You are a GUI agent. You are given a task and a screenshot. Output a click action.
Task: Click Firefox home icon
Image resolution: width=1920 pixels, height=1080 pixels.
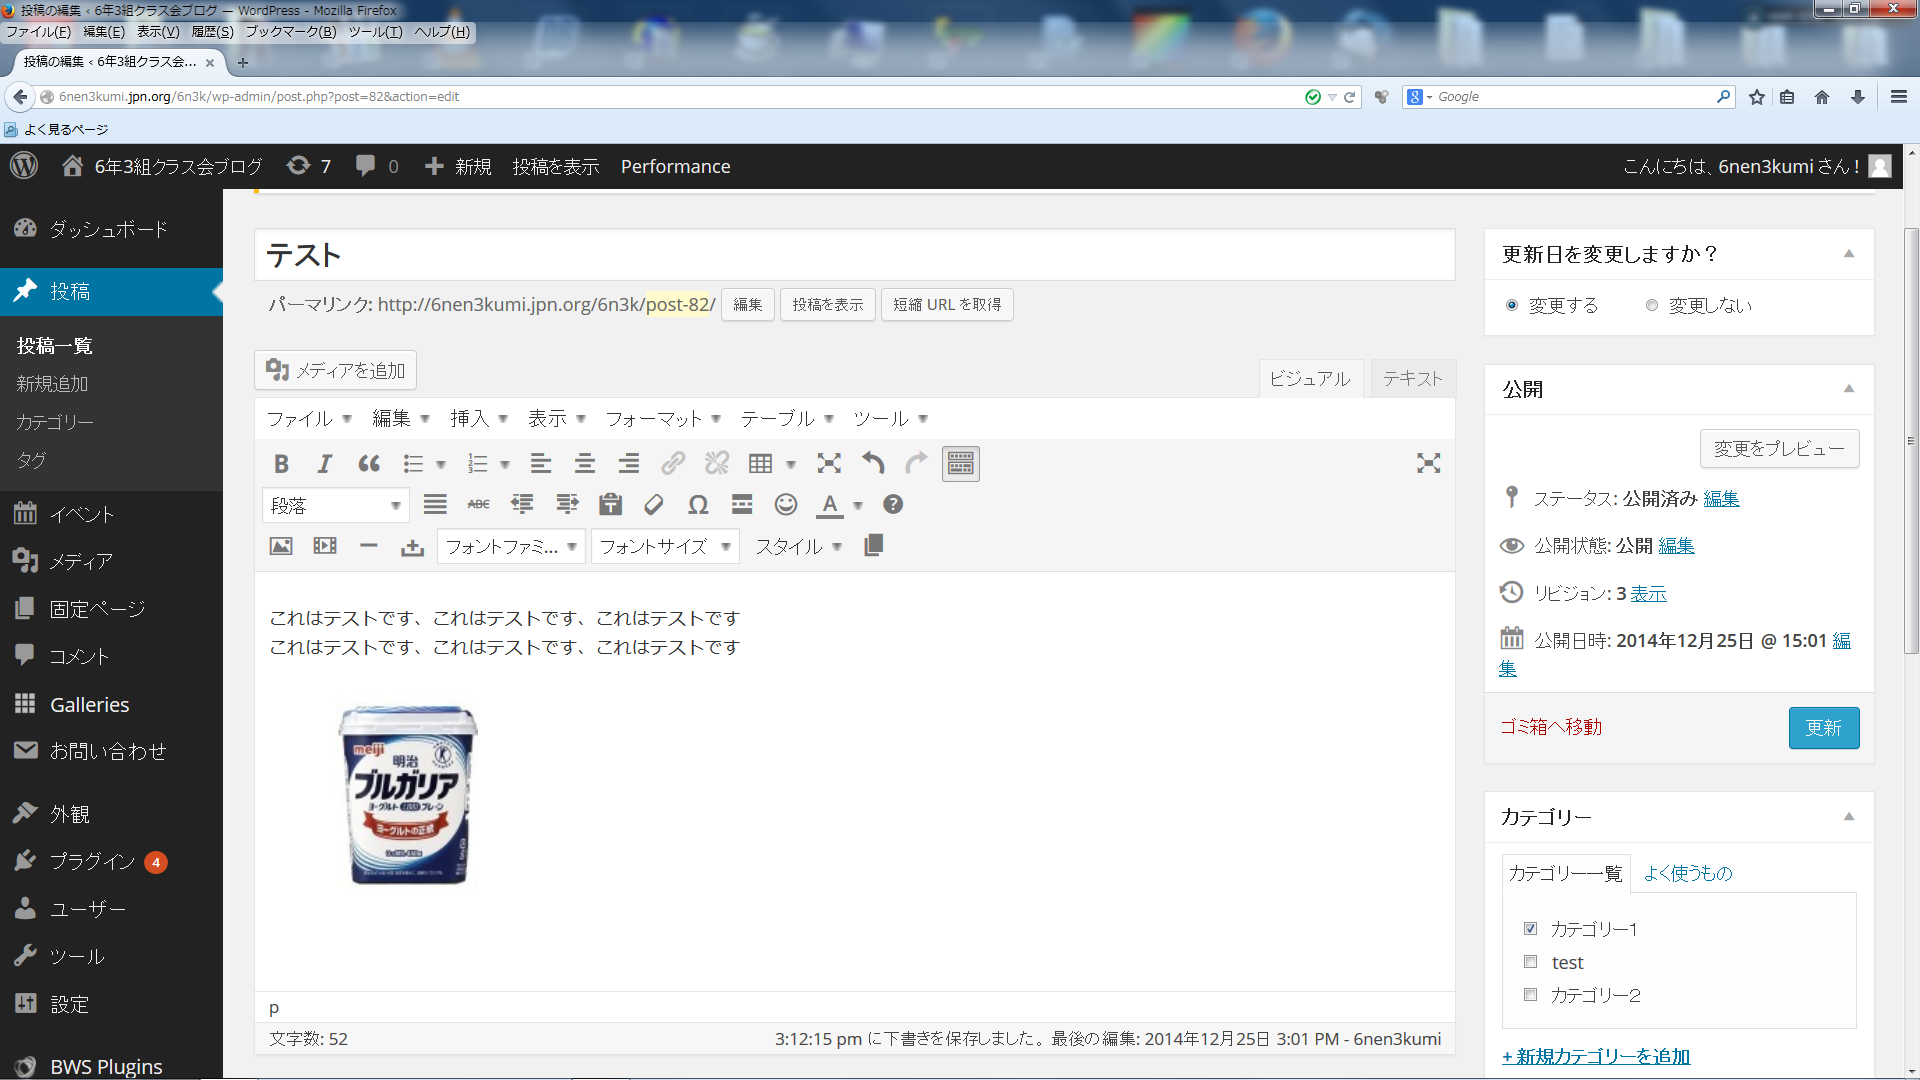point(1822,97)
